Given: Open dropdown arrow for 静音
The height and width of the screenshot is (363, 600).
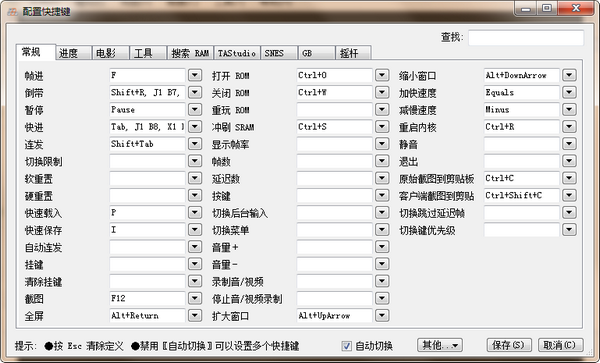Looking at the screenshot, I should click(569, 144).
